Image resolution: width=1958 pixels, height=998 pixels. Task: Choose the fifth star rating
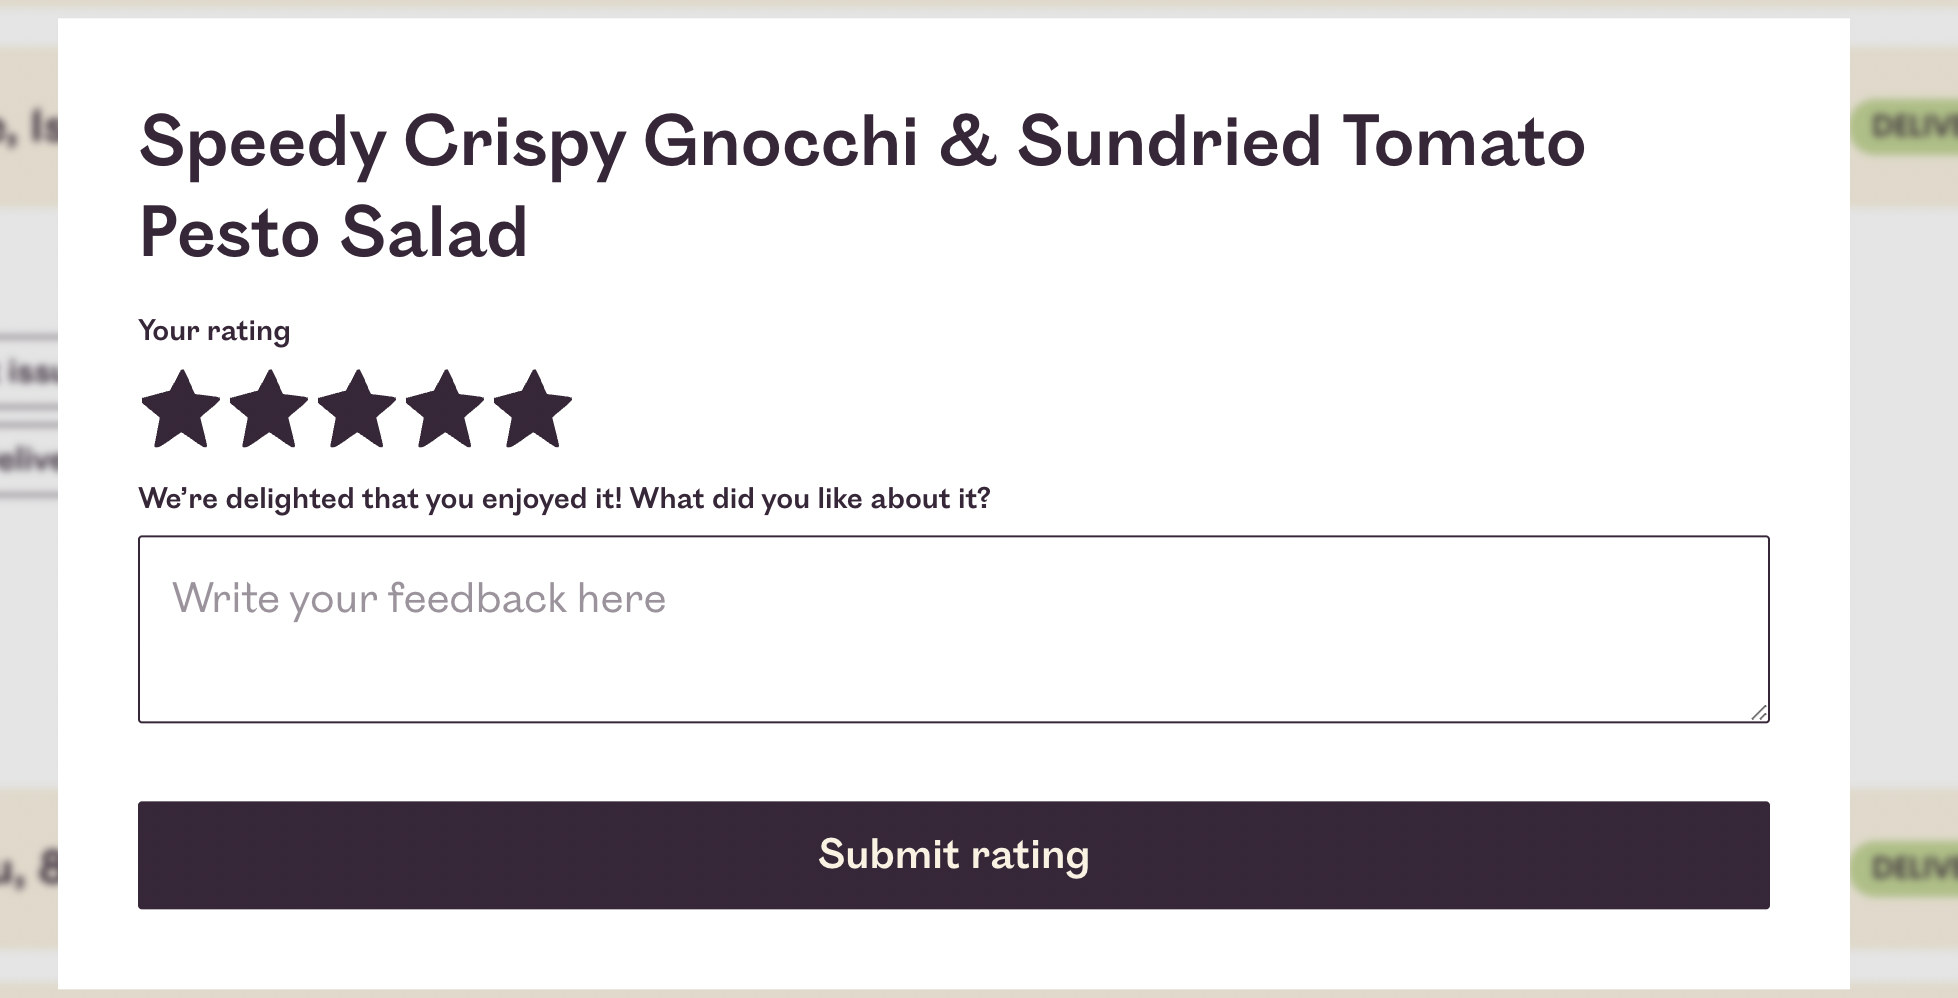[x=533, y=410]
